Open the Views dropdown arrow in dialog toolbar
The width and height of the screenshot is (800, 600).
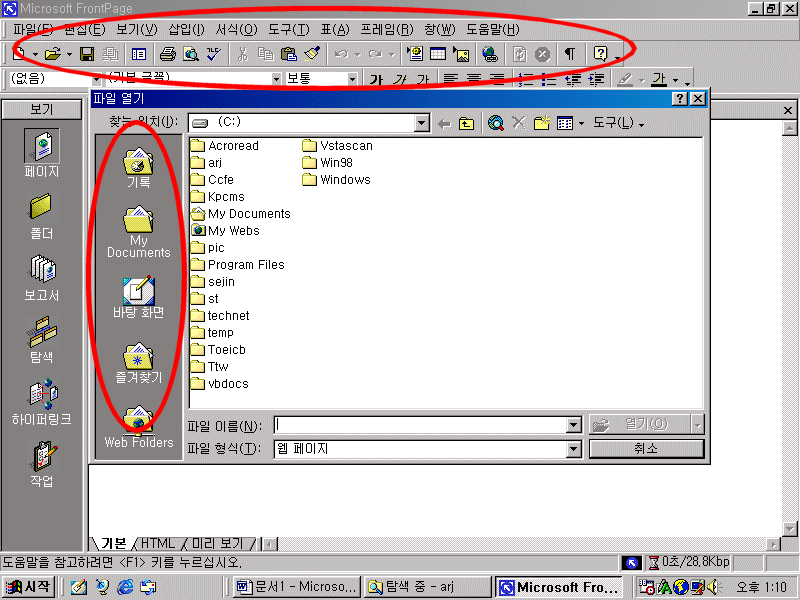click(581, 123)
